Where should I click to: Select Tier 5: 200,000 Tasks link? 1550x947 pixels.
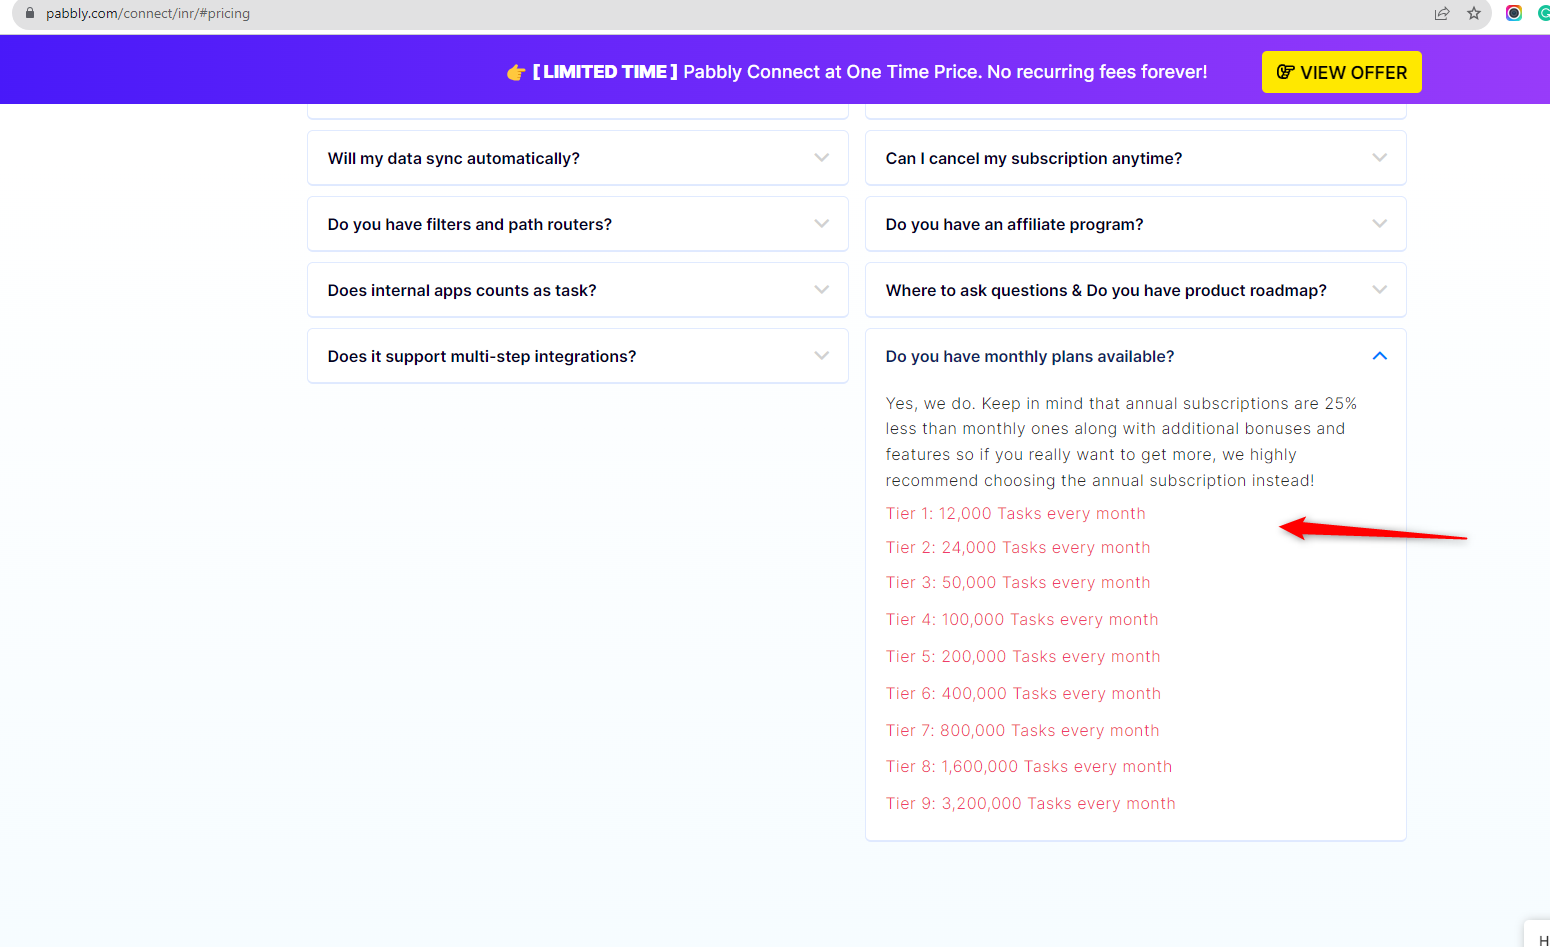(1022, 656)
